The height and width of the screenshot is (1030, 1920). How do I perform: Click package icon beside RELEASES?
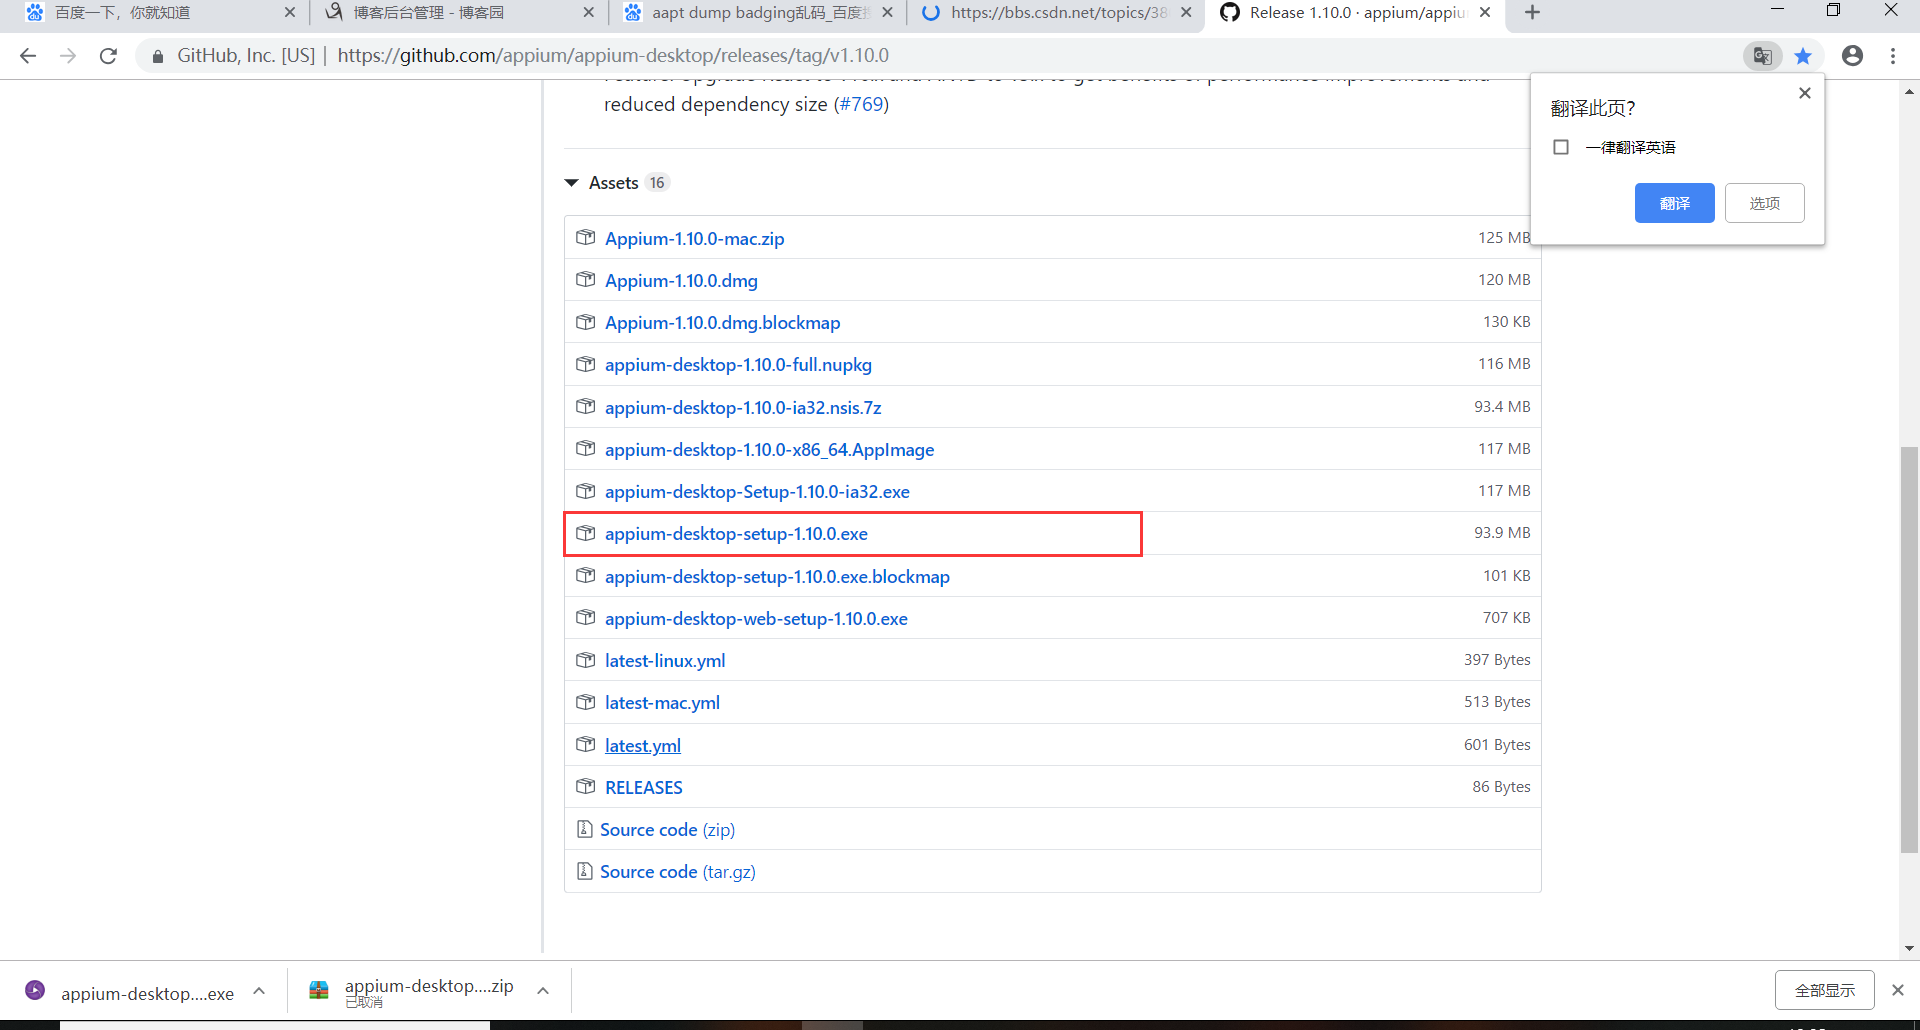pyautogui.click(x=586, y=787)
